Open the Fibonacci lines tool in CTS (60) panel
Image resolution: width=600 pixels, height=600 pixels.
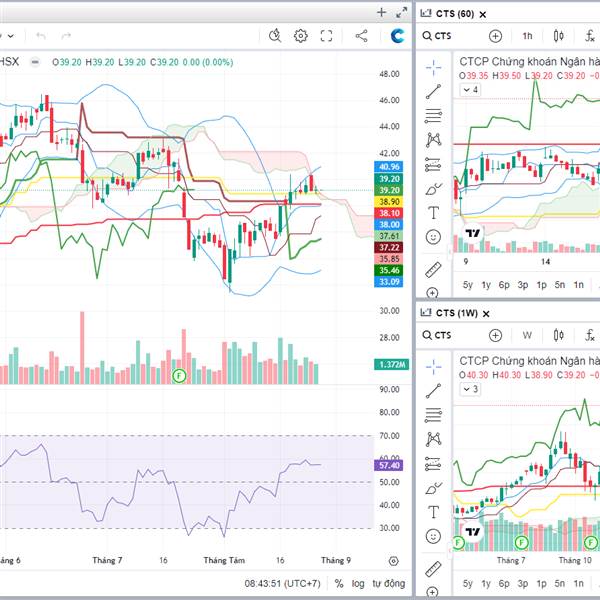[x=433, y=116]
